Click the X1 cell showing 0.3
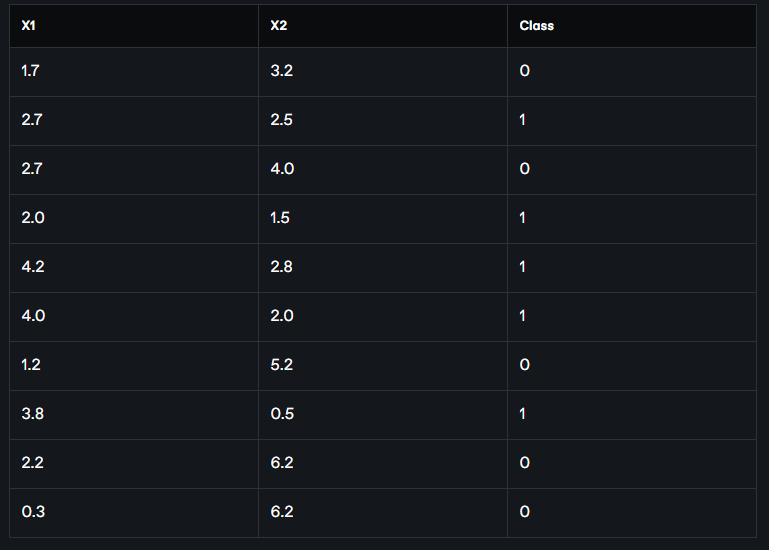 click(x=32, y=512)
